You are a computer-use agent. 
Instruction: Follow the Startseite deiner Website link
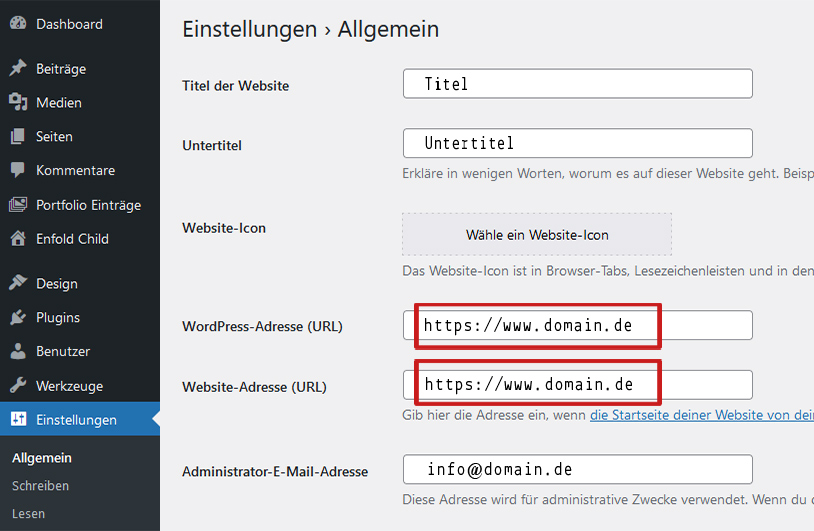coord(702,415)
